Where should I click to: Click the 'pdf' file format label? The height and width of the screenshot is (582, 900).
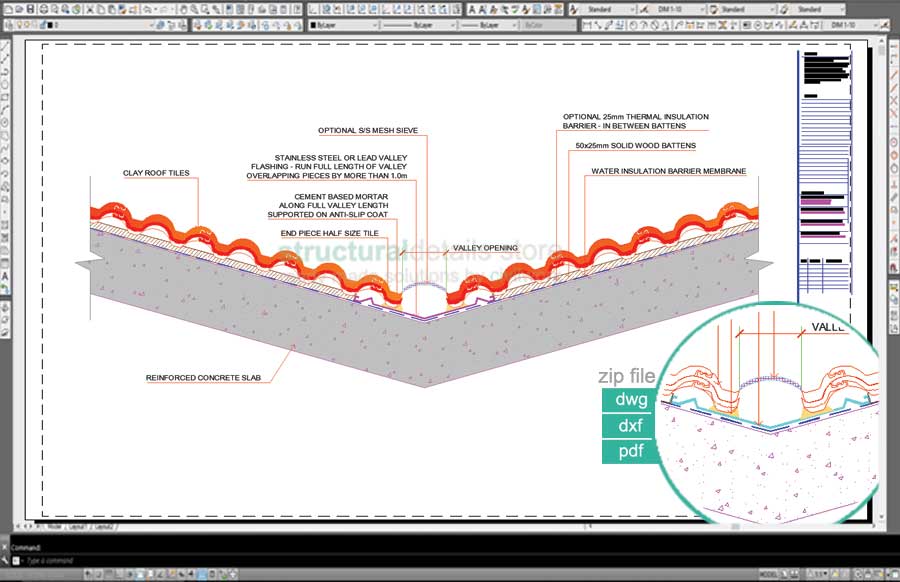[x=629, y=450]
